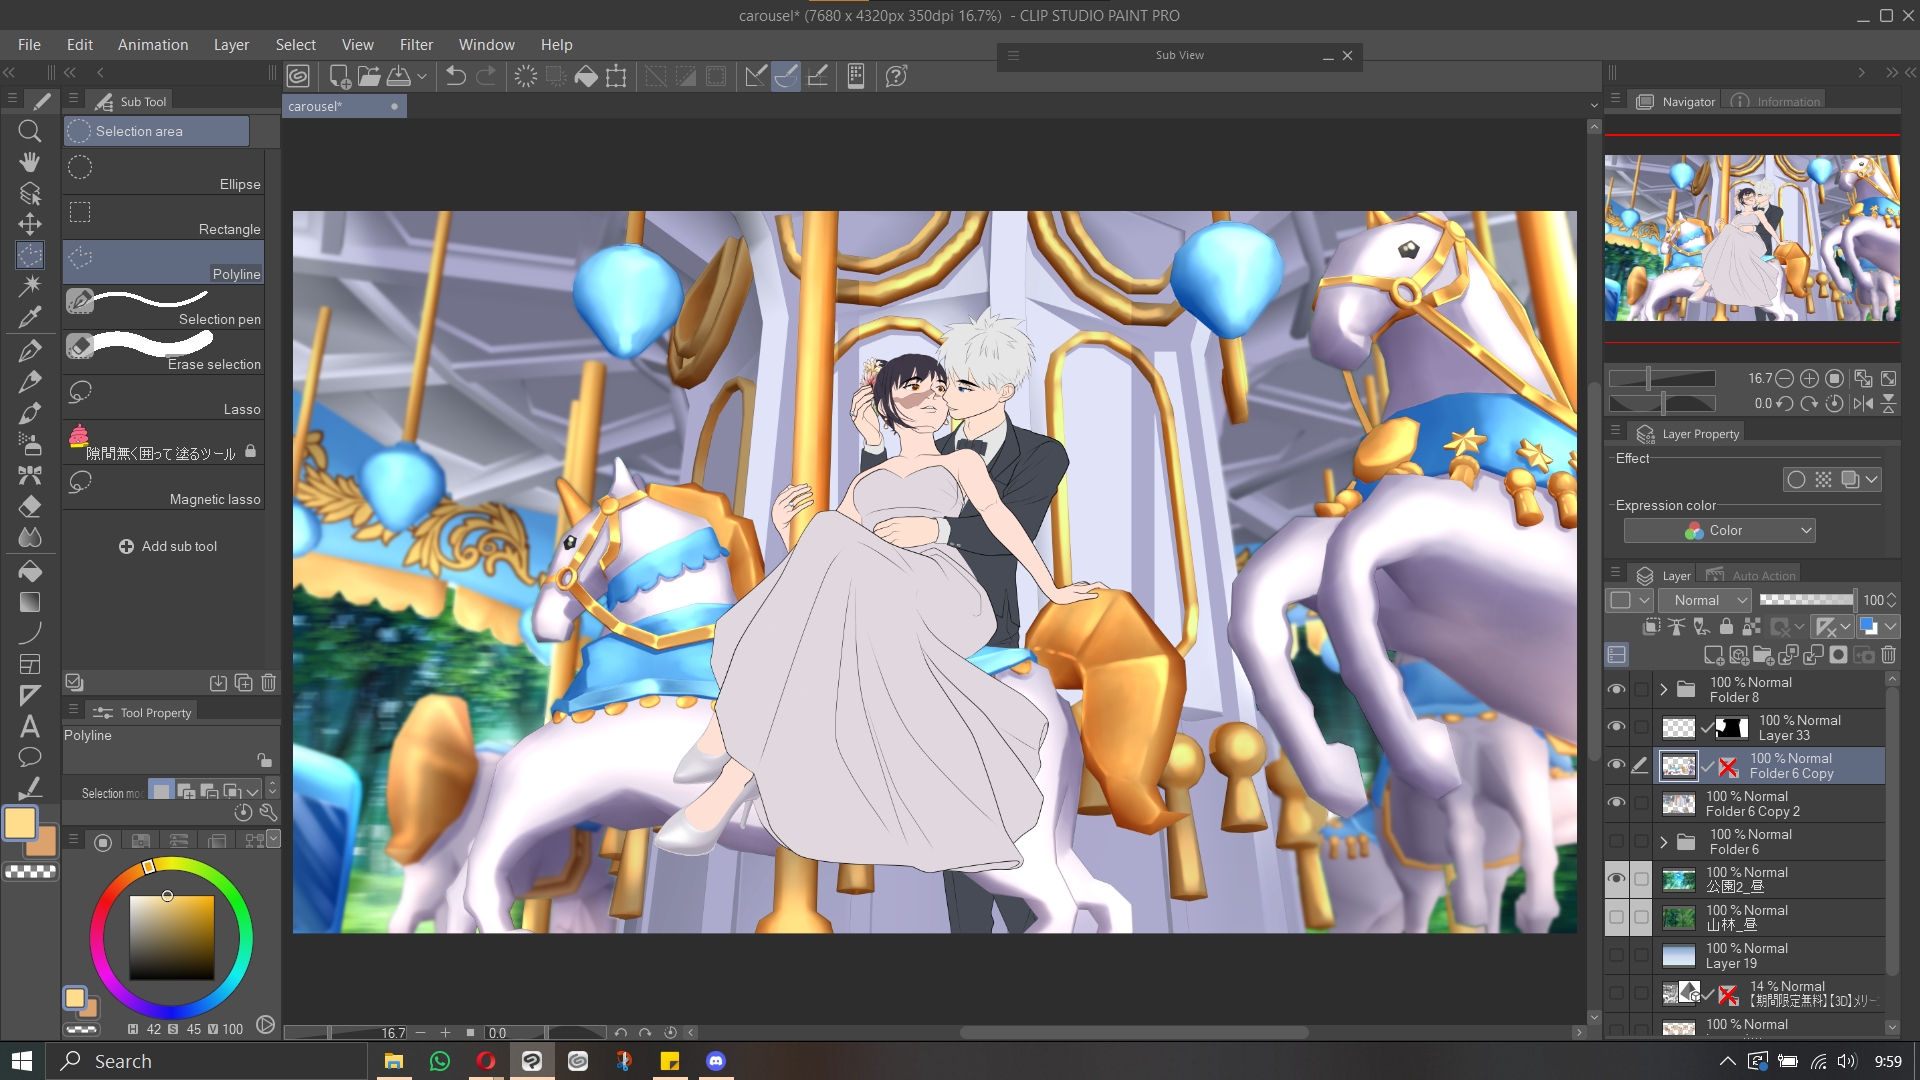Open the Filter menu
The width and height of the screenshot is (1920, 1080).
pos(416,45)
